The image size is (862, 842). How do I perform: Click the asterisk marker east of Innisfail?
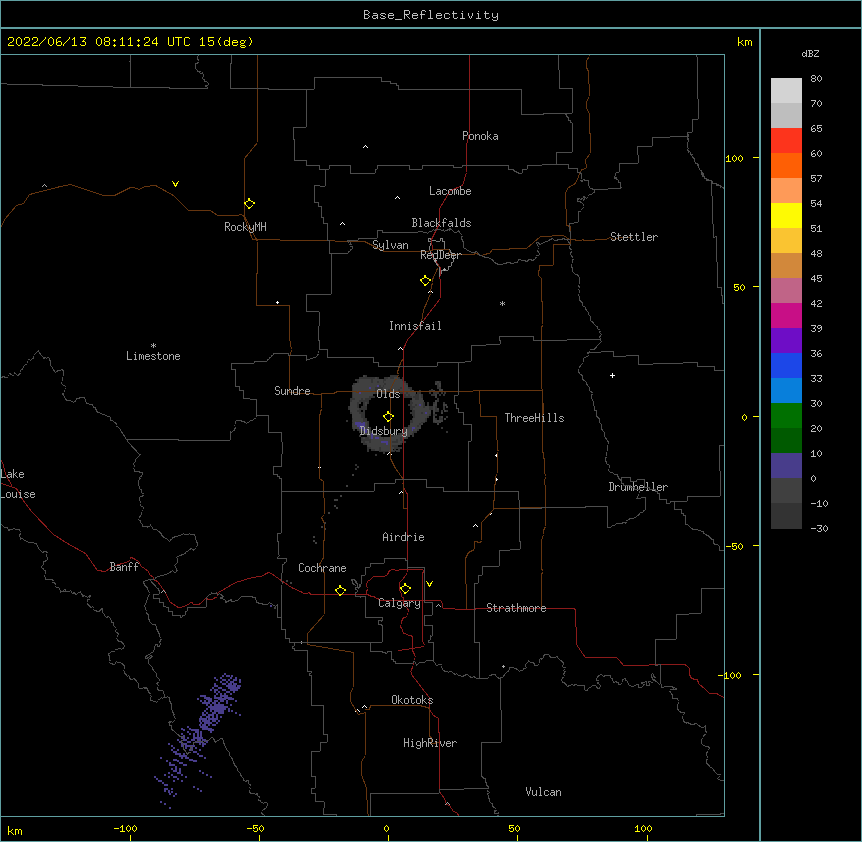502,303
